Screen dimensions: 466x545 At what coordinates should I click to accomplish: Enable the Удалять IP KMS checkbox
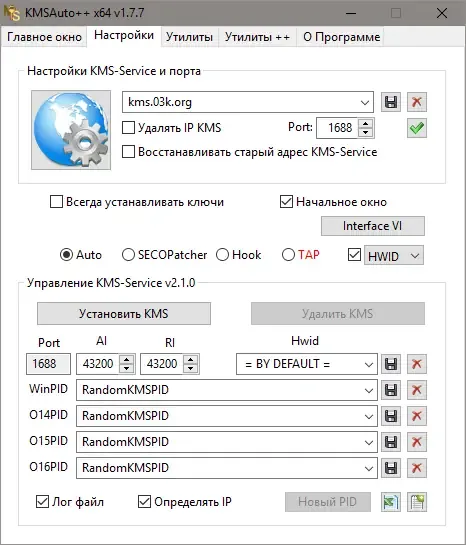point(128,128)
